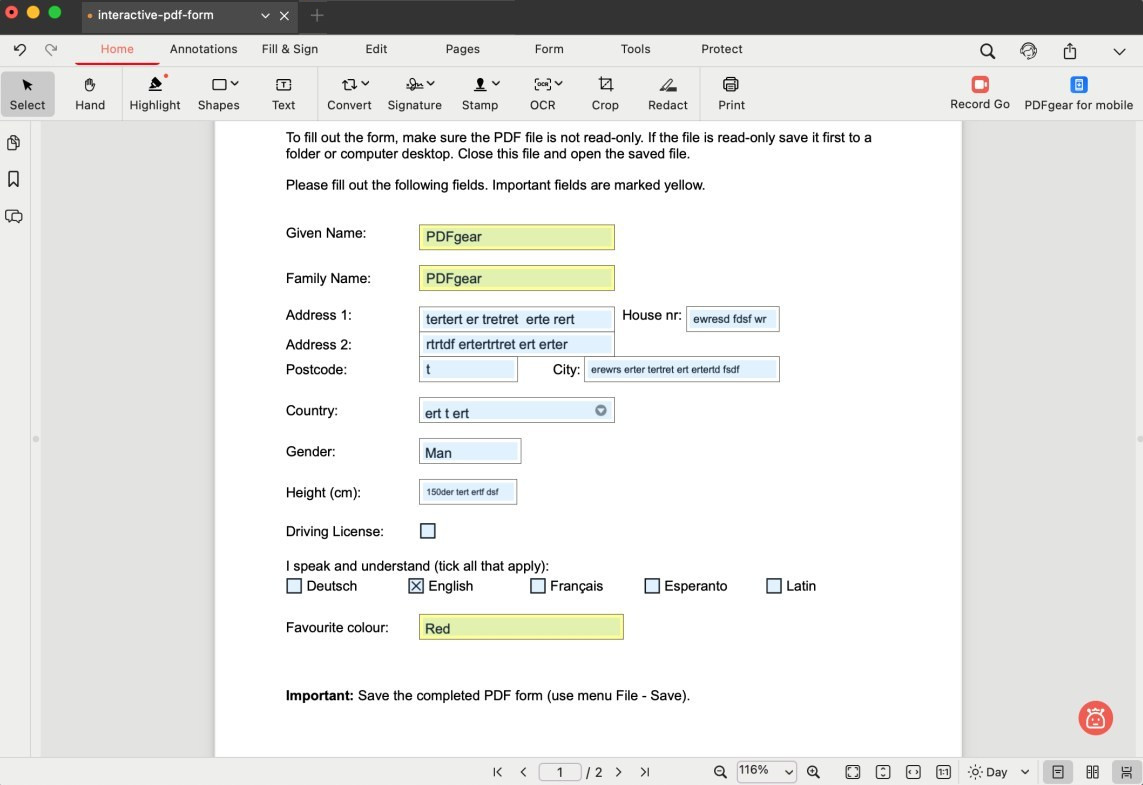Tick the Driving License checkbox
The image size is (1143, 785).
pos(428,531)
